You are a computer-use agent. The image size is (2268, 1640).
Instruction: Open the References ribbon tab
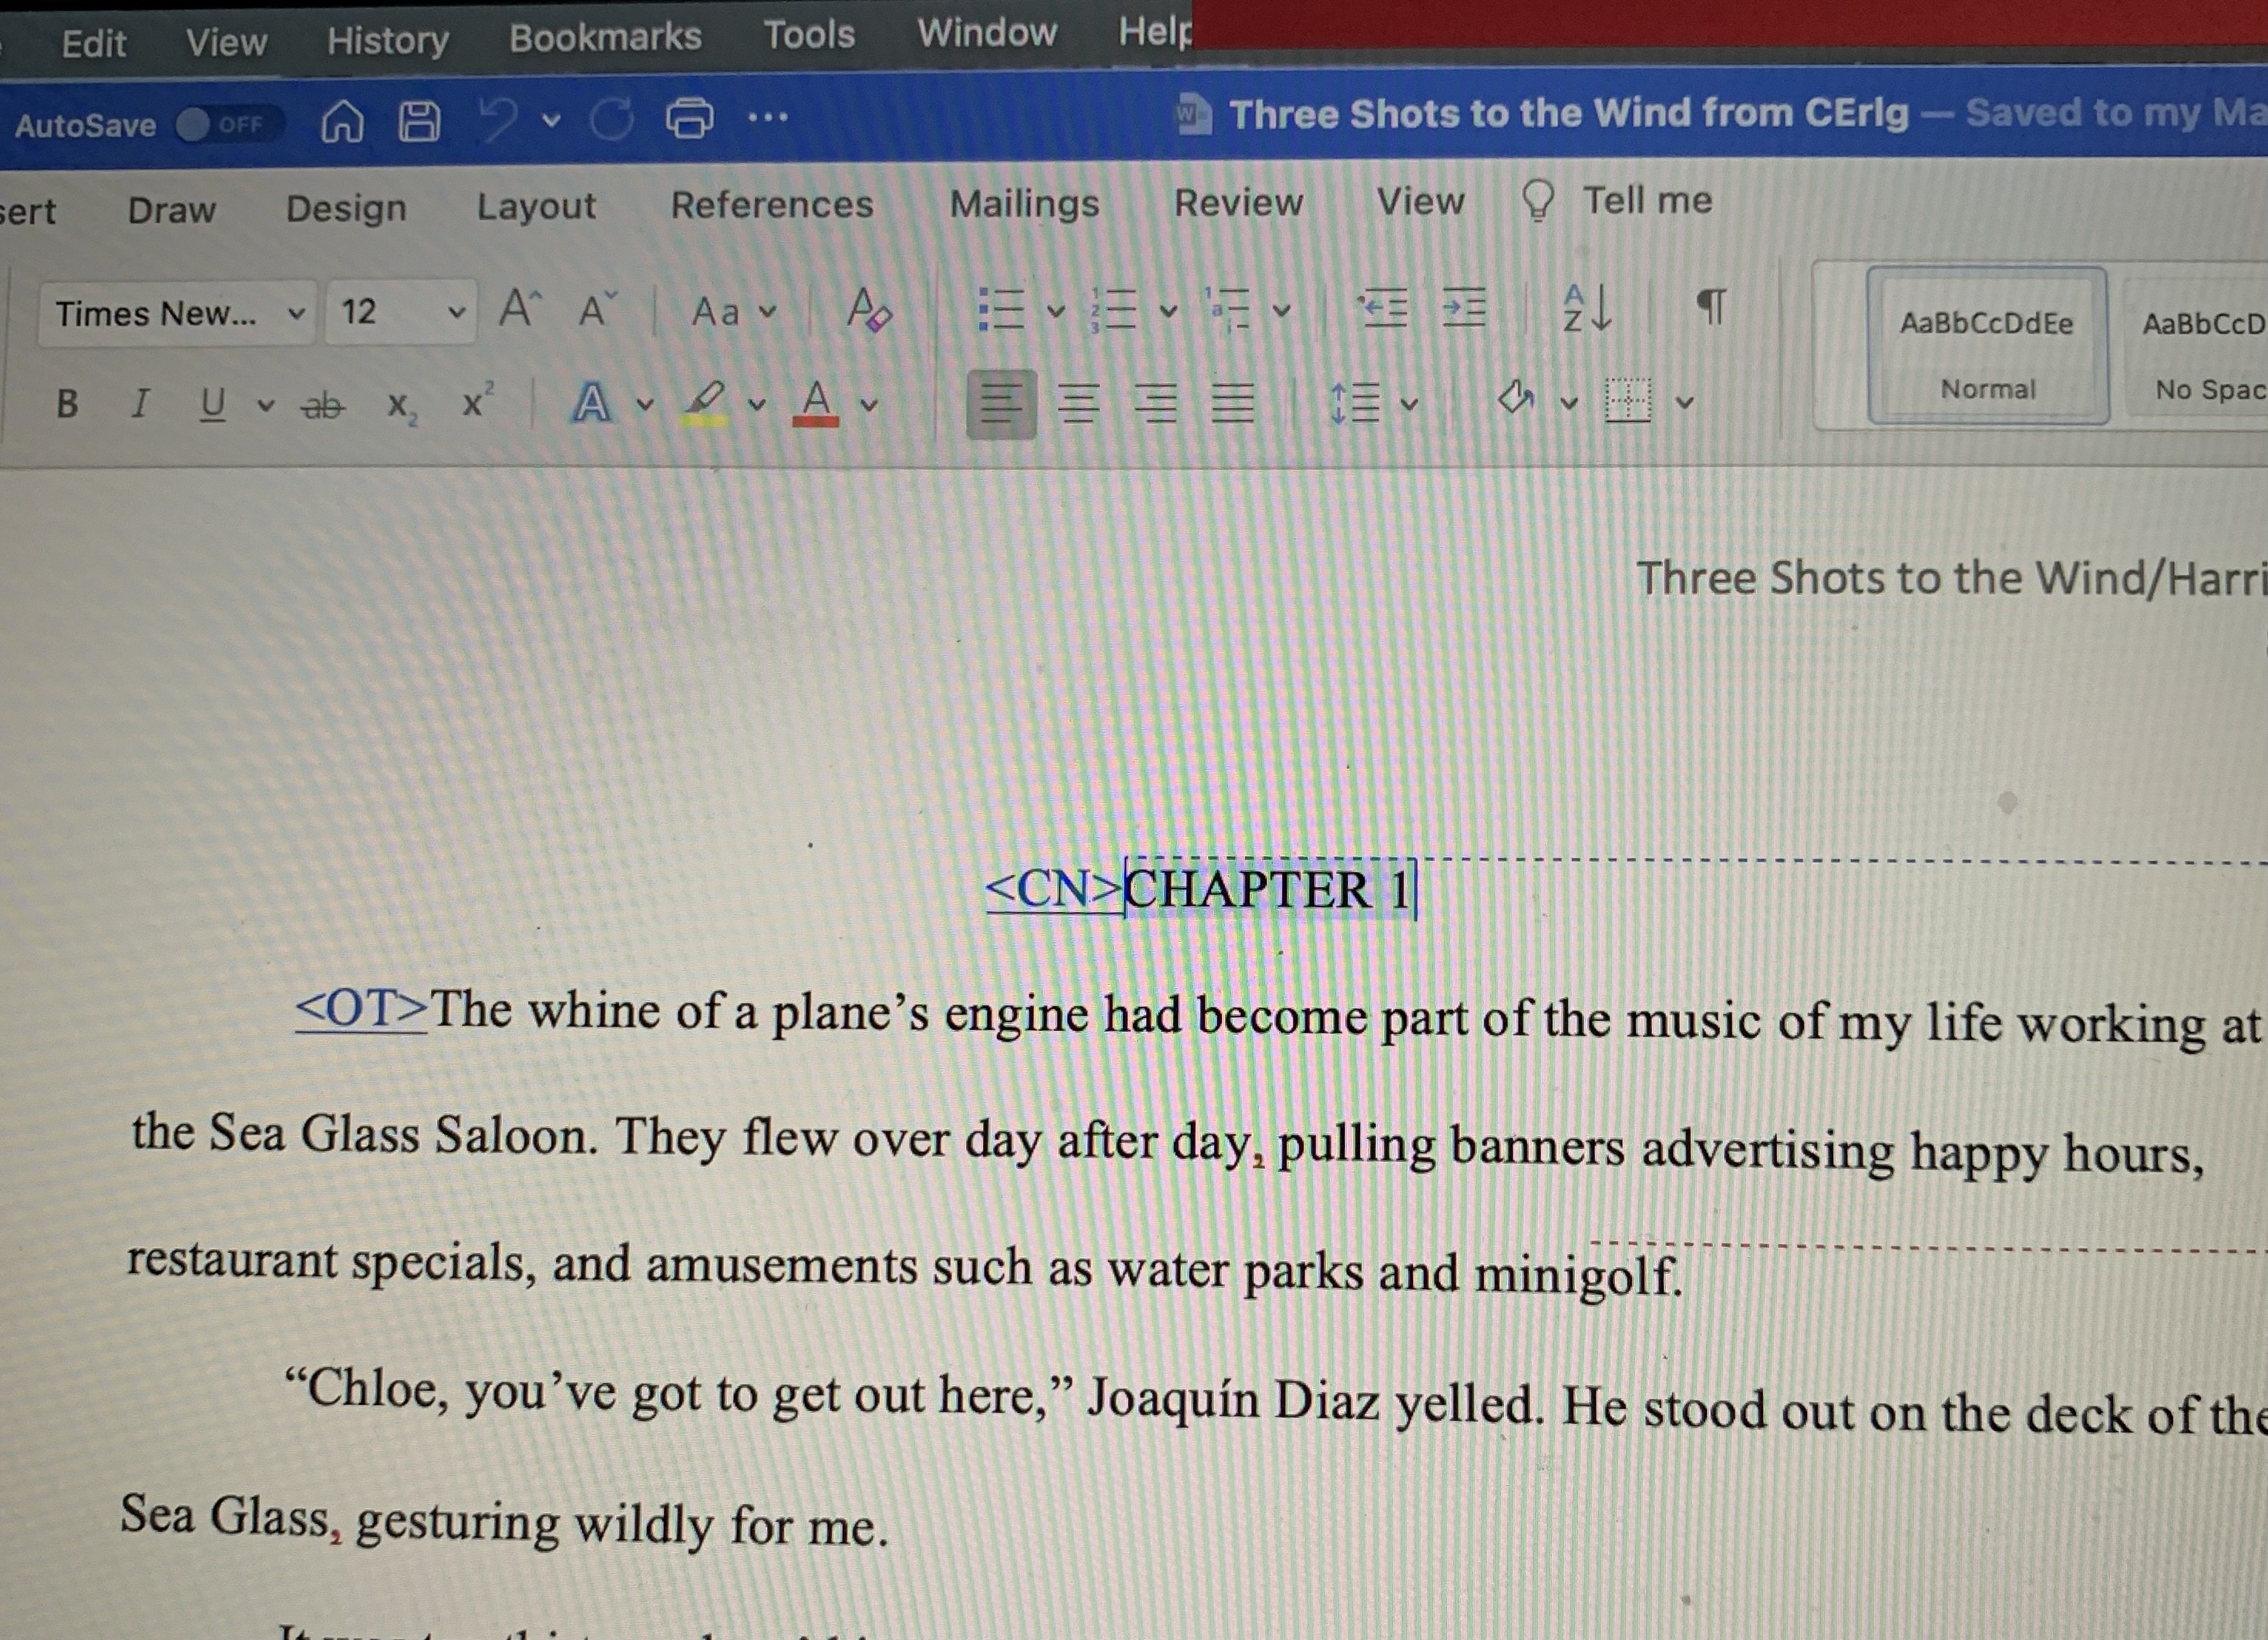(x=771, y=205)
